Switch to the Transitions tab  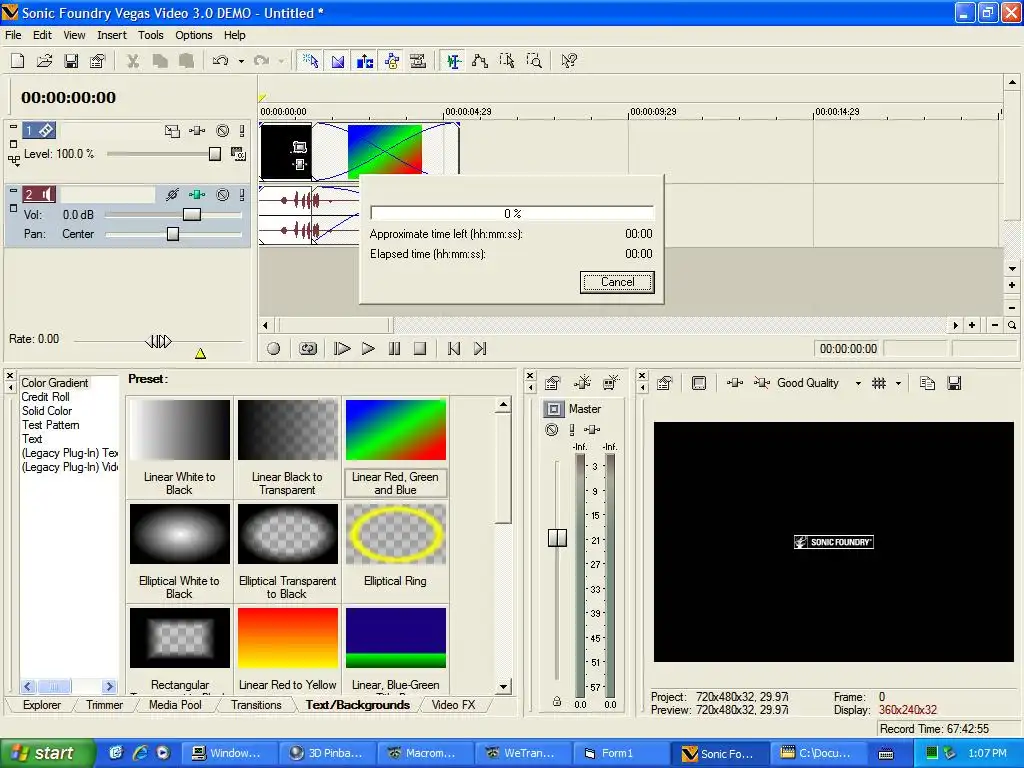tap(256, 705)
